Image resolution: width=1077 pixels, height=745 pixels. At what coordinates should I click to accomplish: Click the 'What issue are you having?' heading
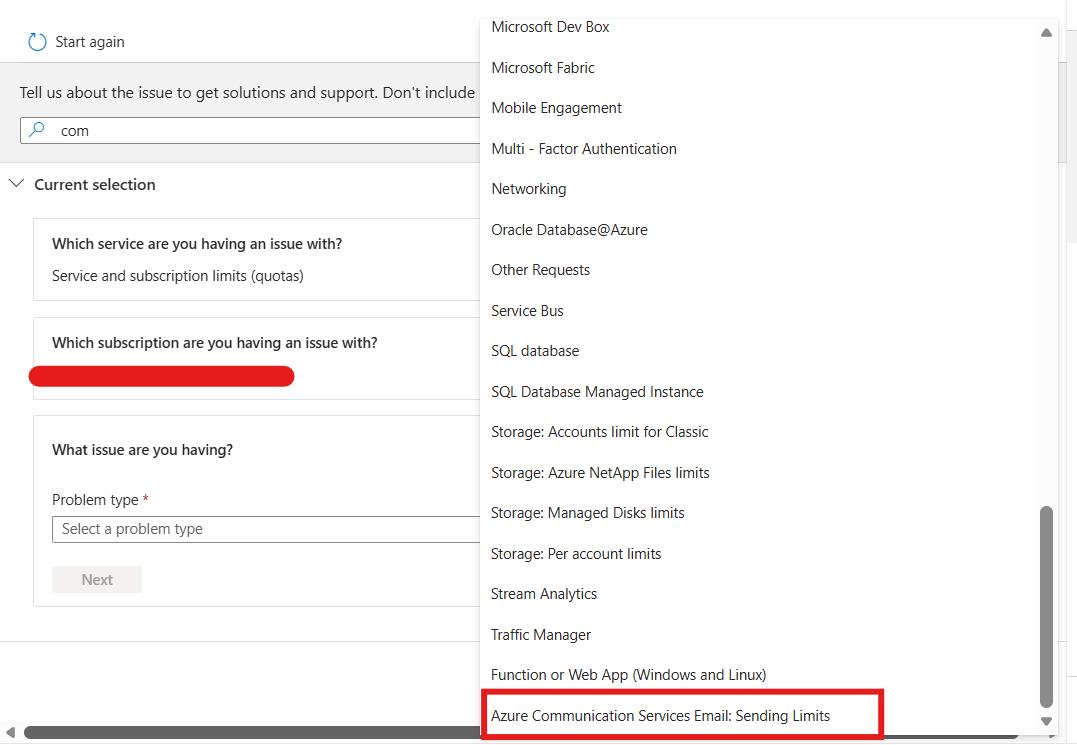point(143,450)
